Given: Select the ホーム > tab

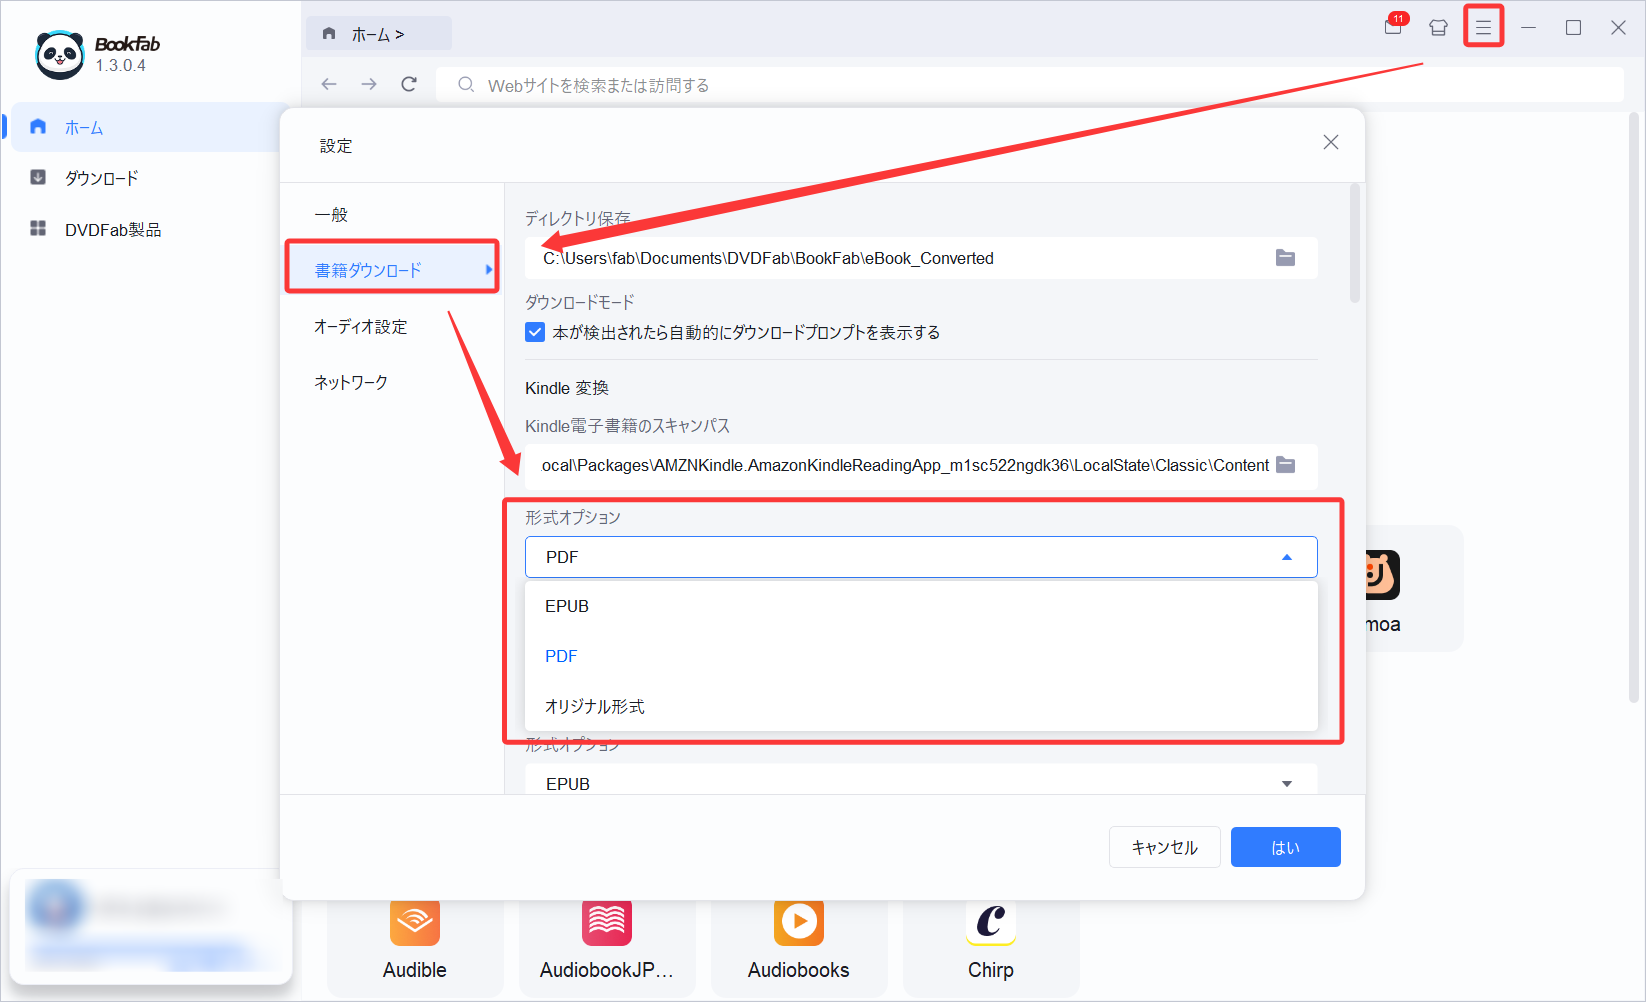Looking at the screenshot, I should [x=378, y=34].
